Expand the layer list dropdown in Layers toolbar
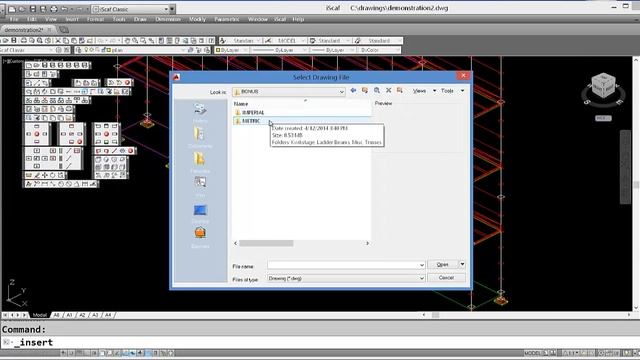640x360 pixels. [183, 50]
